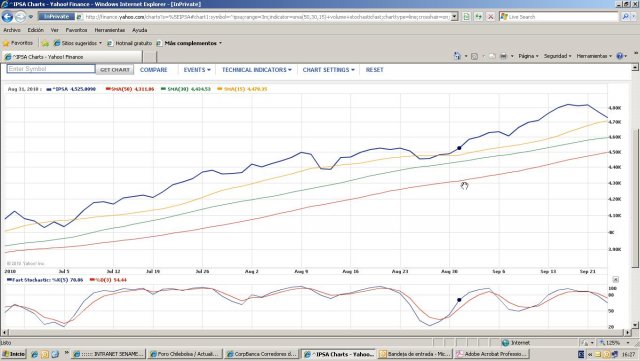Screen dimensions: 640x361
Task: Open the search provider dropdown arrow
Action: [634, 17]
